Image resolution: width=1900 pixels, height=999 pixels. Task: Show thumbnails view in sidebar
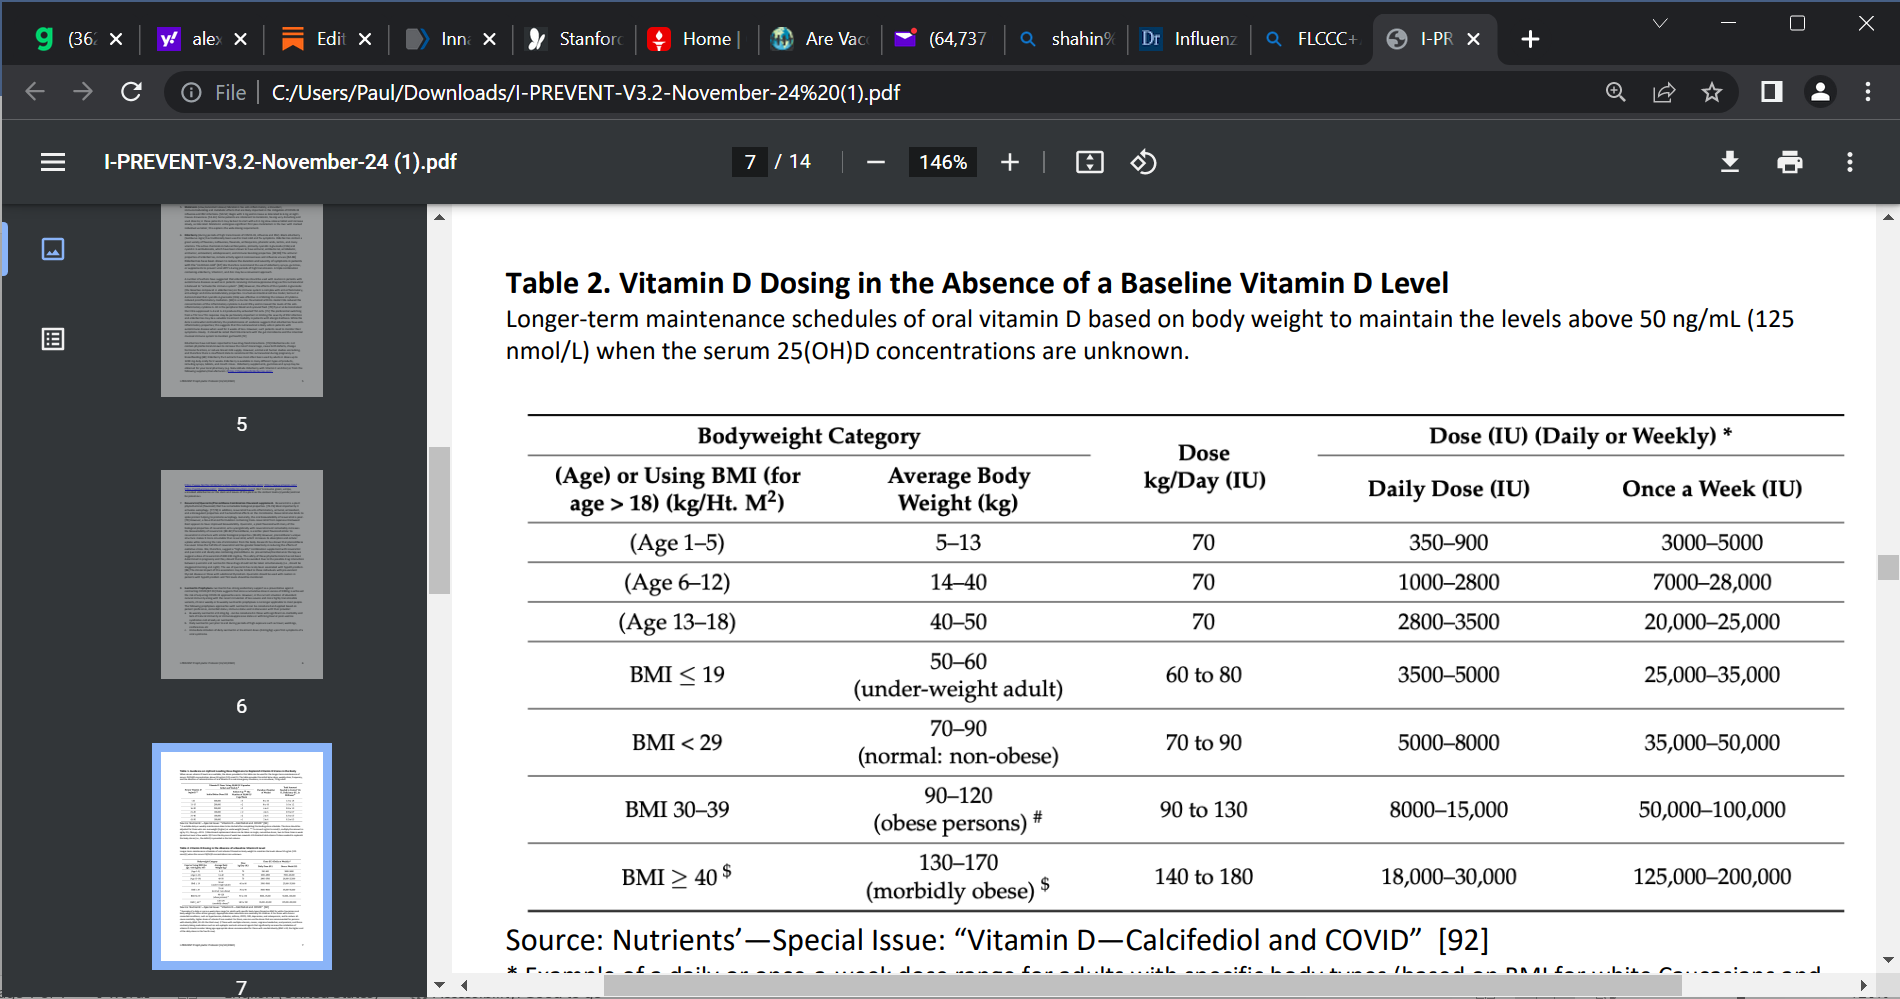53,249
